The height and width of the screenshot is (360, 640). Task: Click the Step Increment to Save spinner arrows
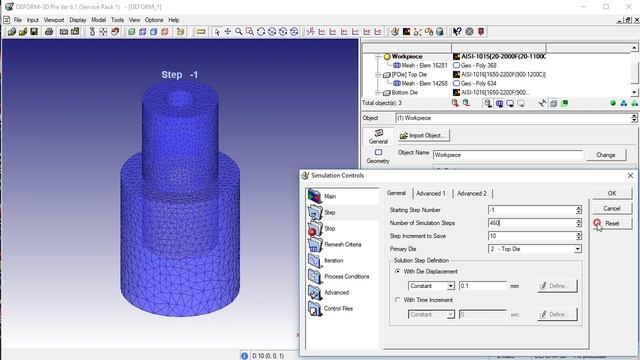(x=578, y=236)
